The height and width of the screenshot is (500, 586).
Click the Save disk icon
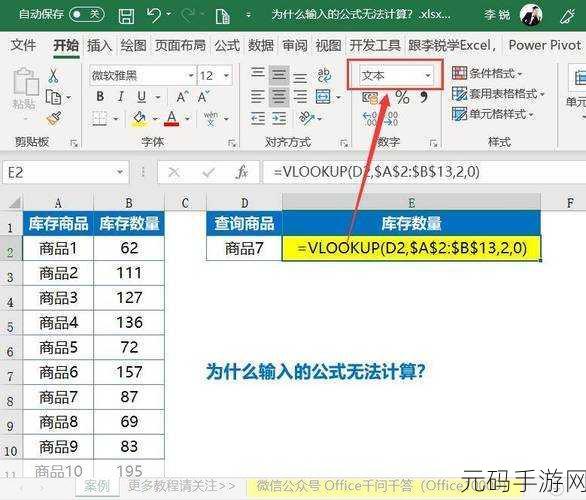[126, 16]
